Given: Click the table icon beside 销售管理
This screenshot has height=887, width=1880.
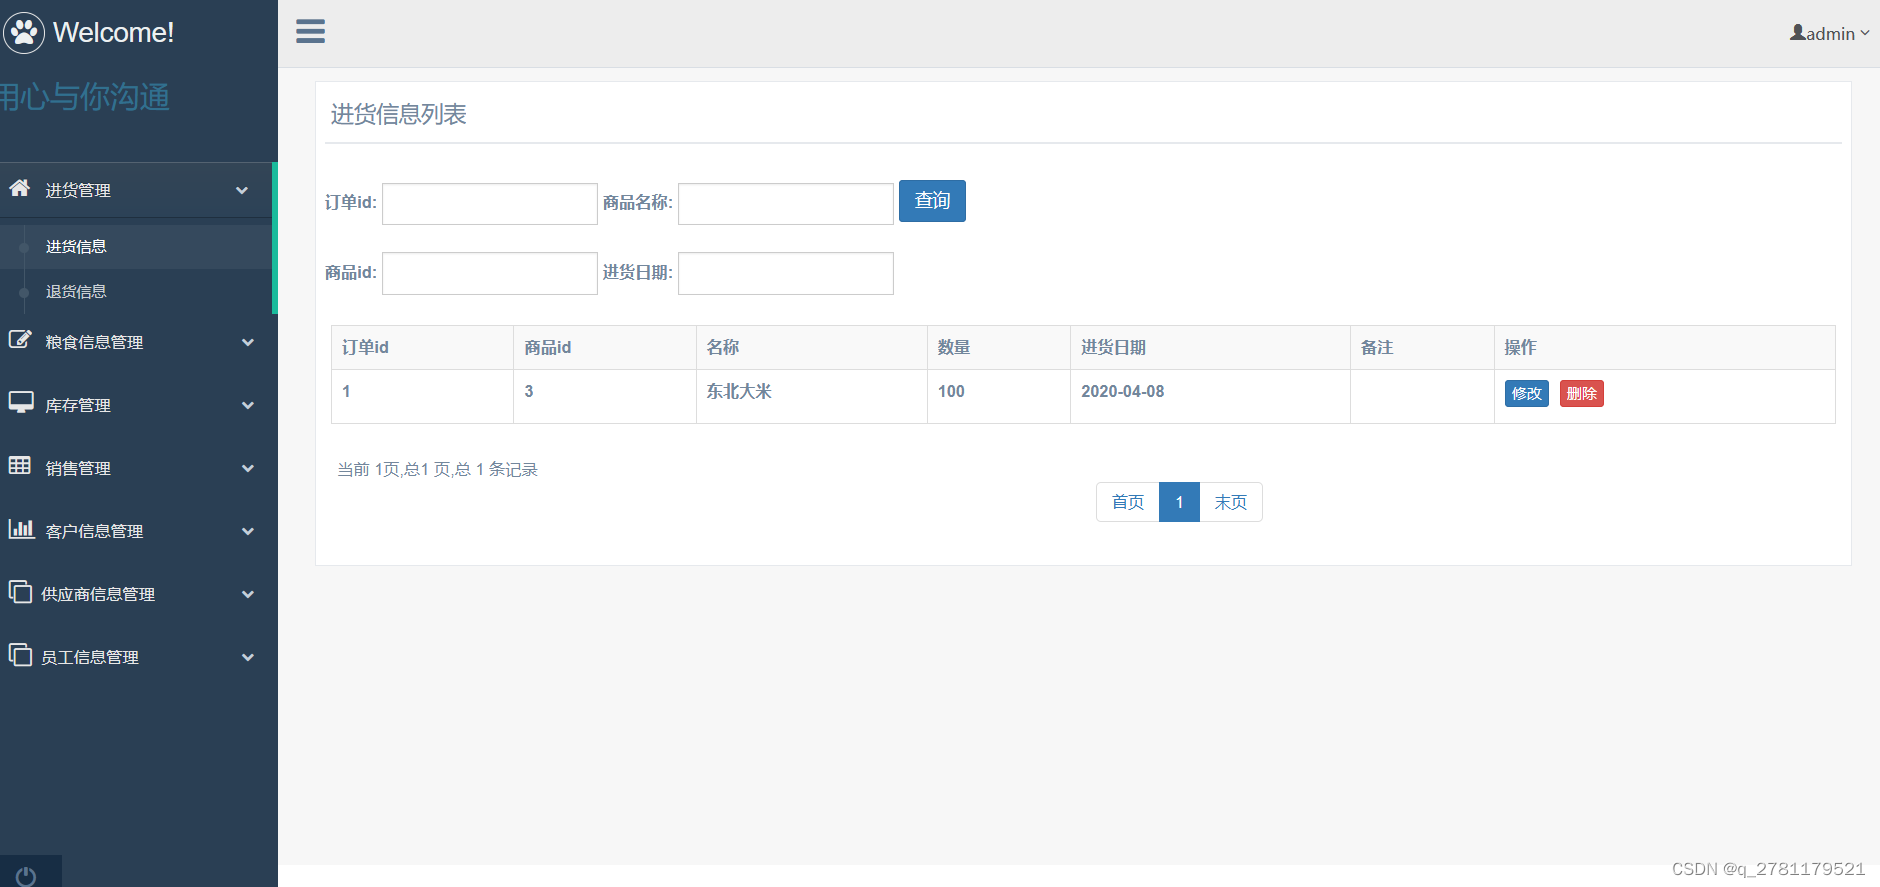Looking at the screenshot, I should click(20, 466).
